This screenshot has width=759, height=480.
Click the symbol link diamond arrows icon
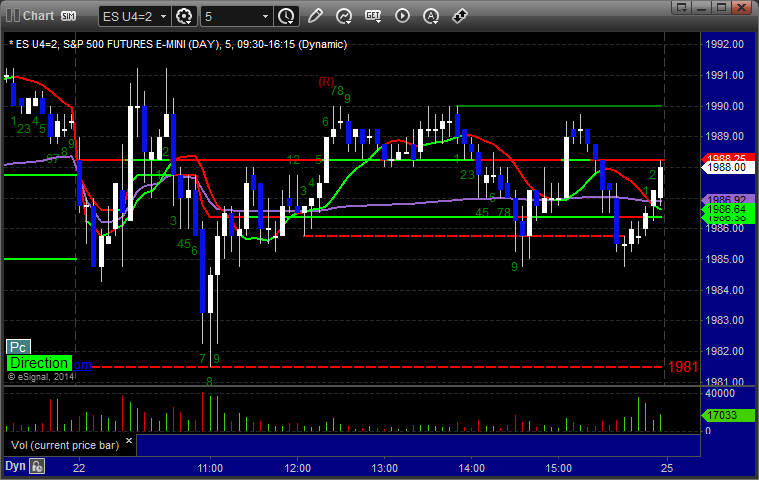click(x=459, y=16)
